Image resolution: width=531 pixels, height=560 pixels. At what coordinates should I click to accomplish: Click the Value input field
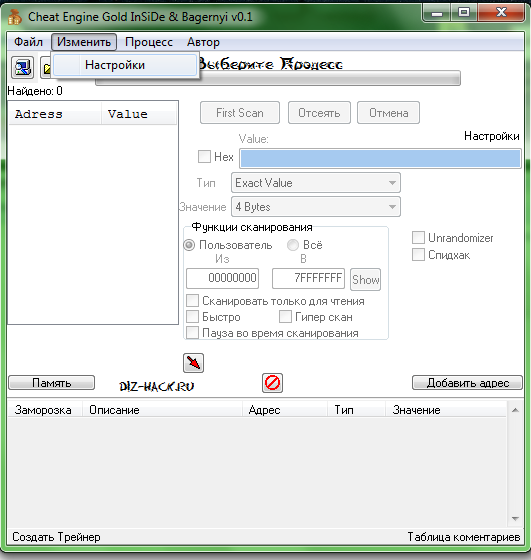click(x=380, y=159)
